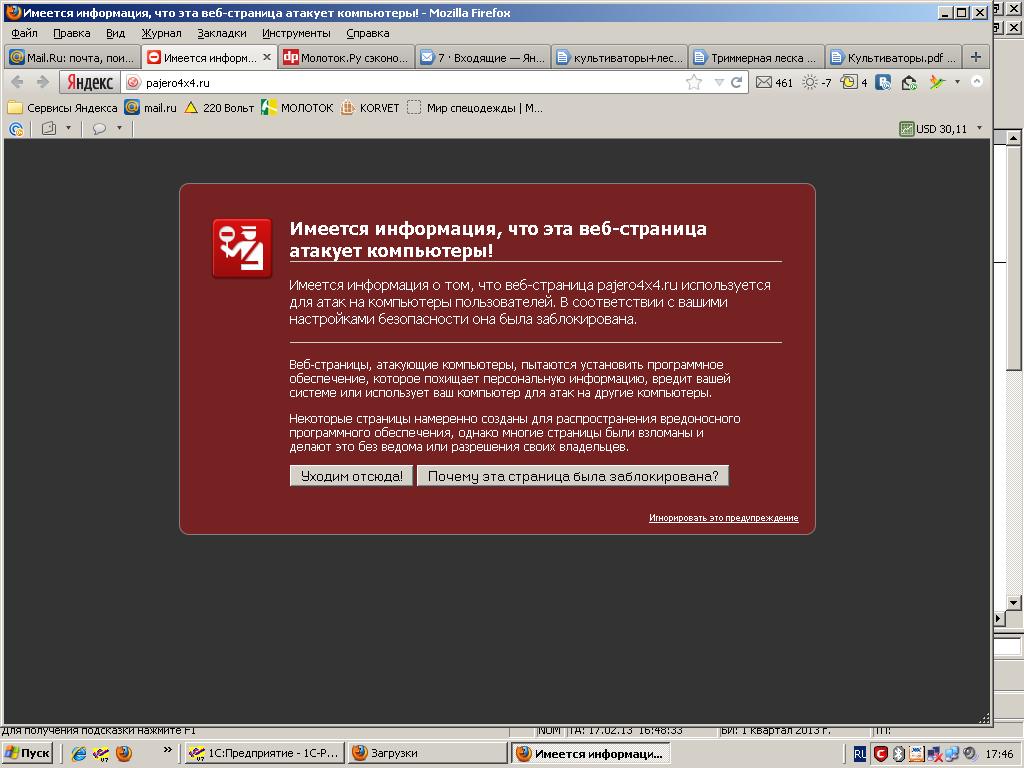Screen dimensions: 1024x768
Task: Open dropdown next to hummingbird icon
Action: point(957,82)
